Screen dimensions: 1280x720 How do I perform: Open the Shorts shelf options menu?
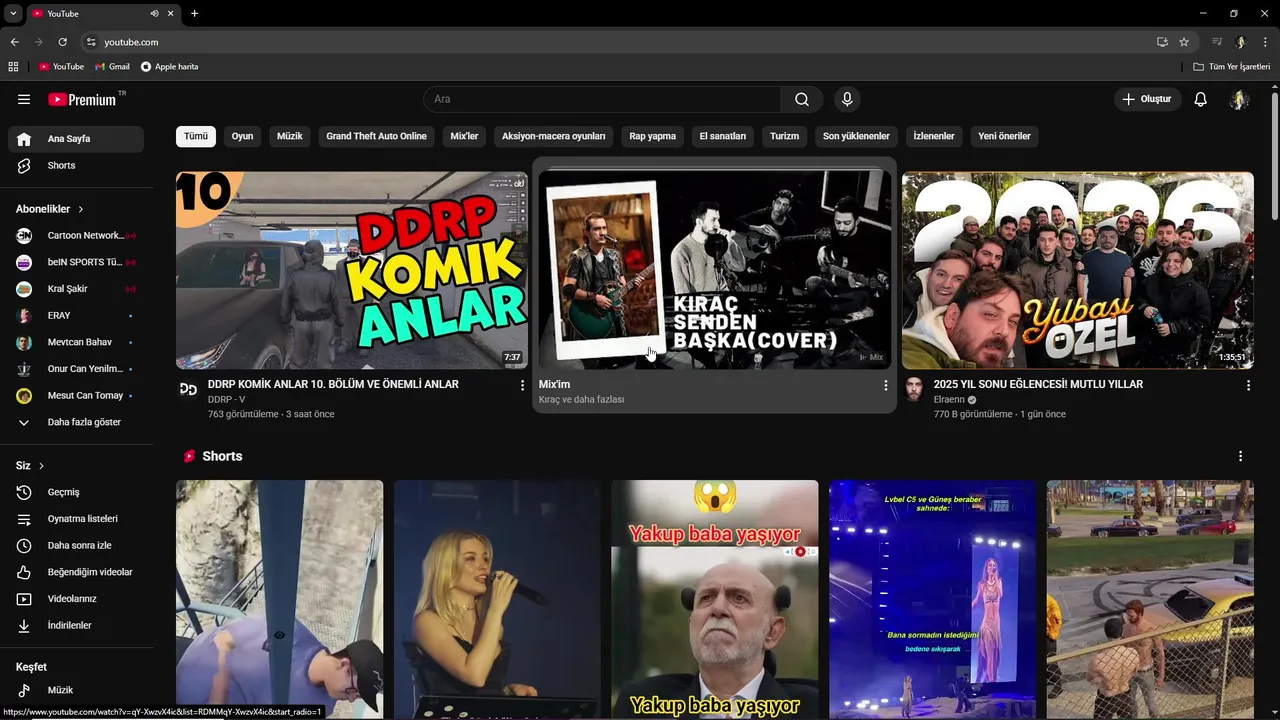(1240, 456)
